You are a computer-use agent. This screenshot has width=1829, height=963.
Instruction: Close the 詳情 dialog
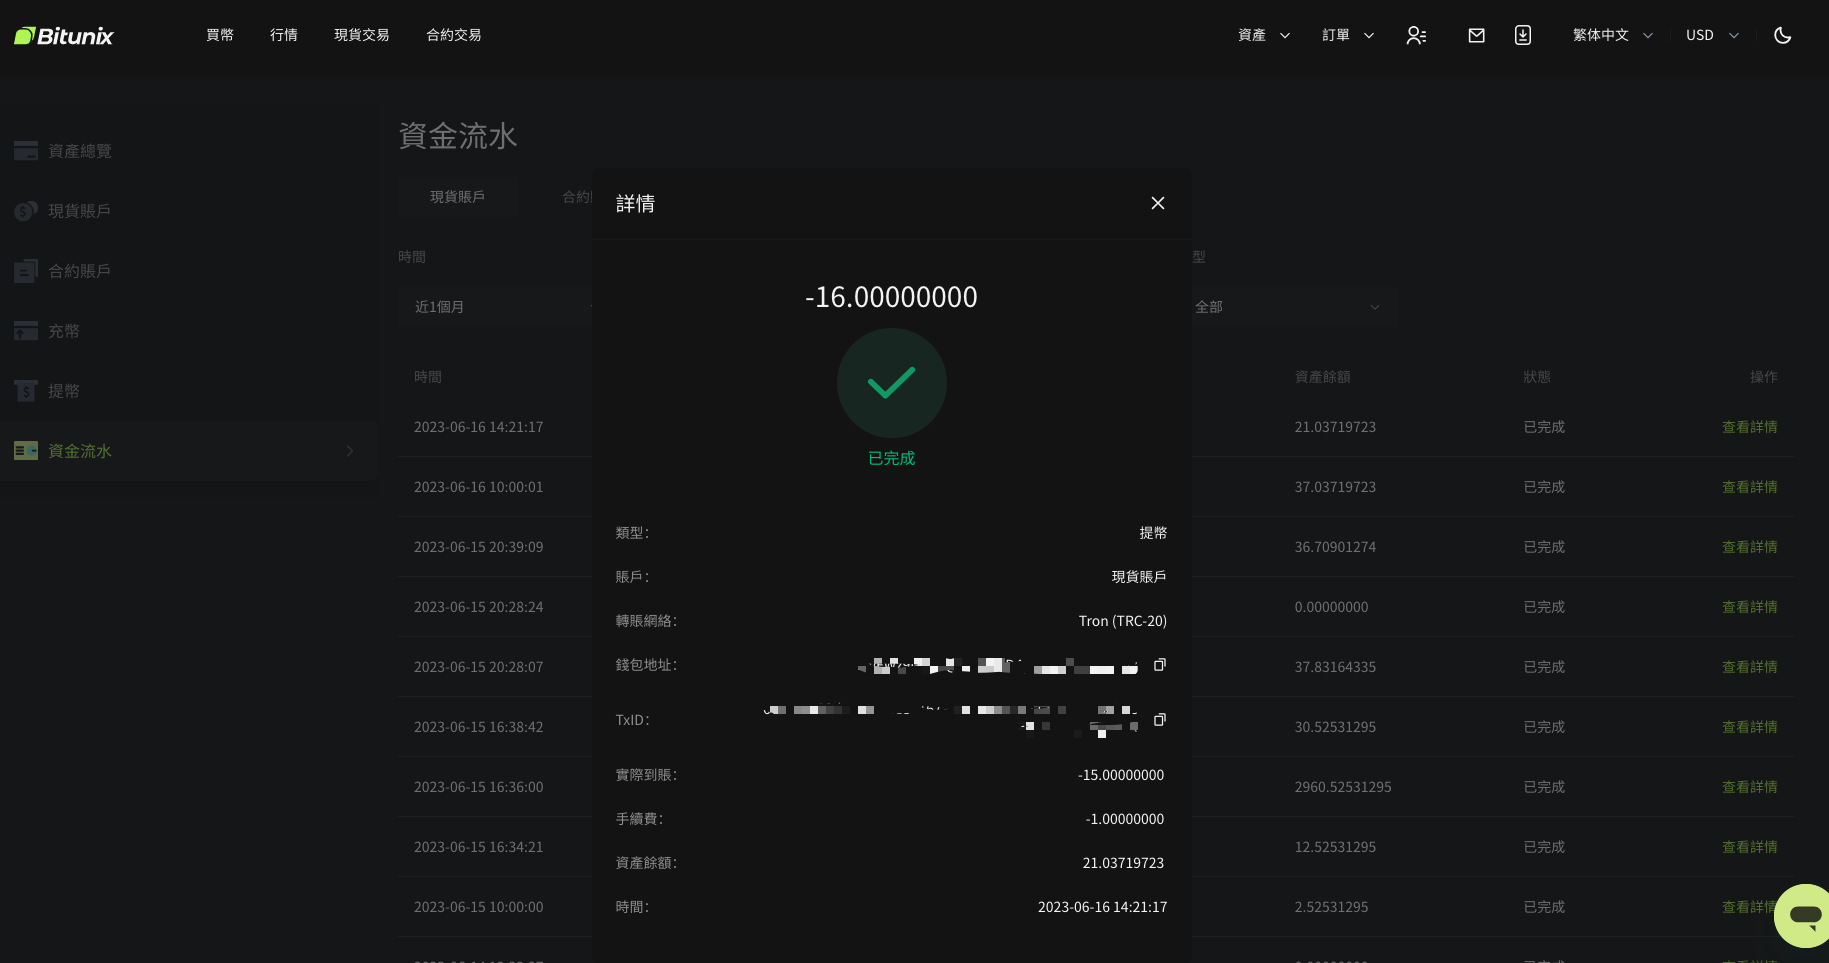1158,203
